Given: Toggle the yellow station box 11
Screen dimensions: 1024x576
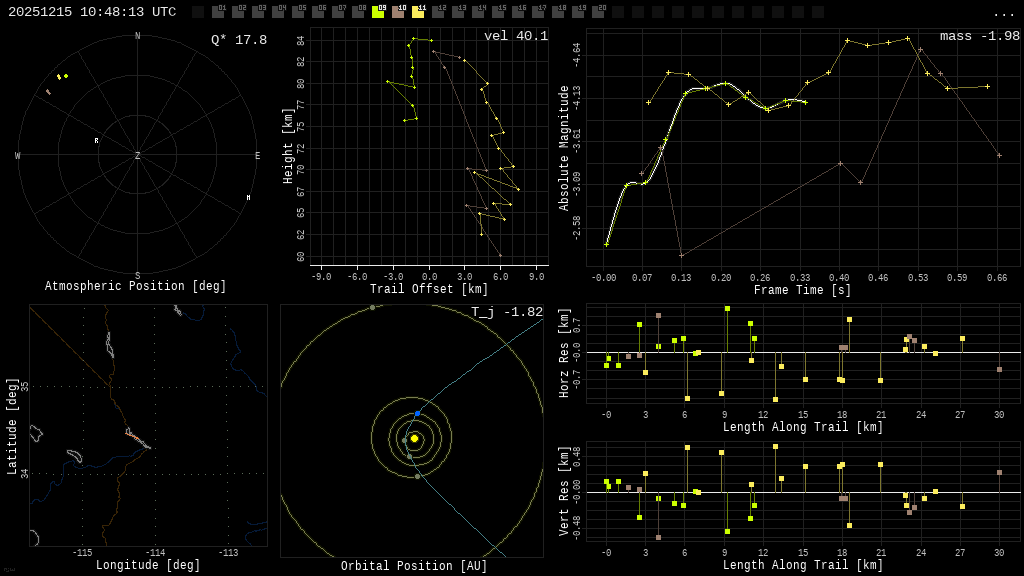Looking at the screenshot, I should click(x=418, y=12).
